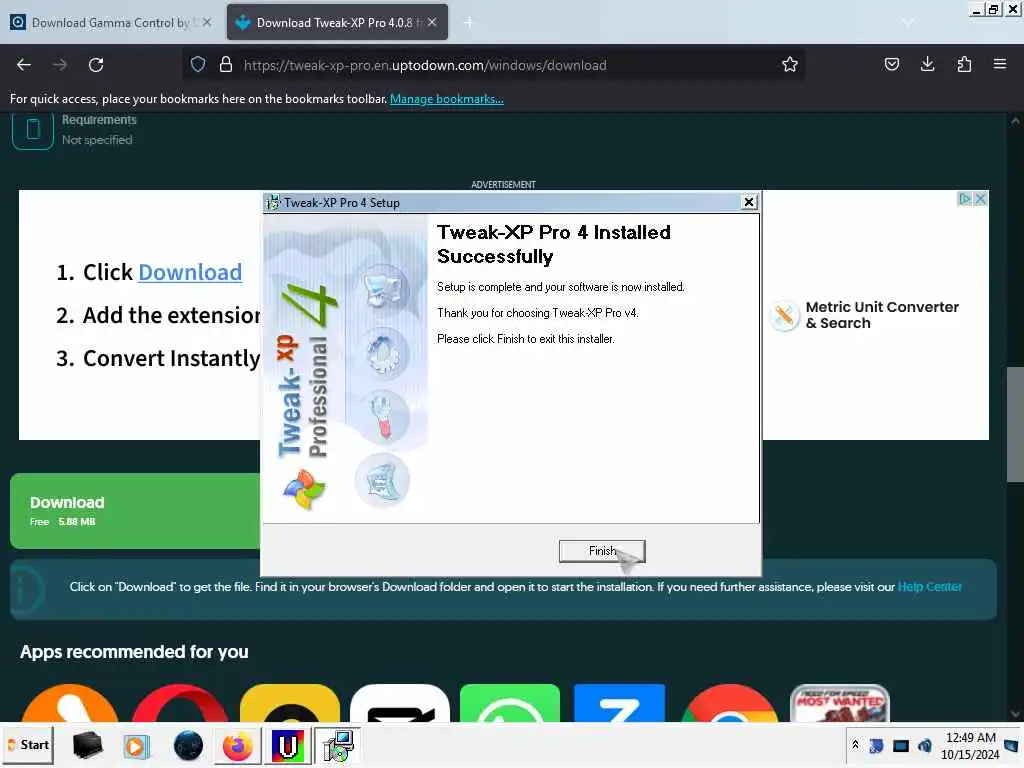Close the Download Gamma Control tab
The height and width of the screenshot is (768, 1024).
pos(207,22)
